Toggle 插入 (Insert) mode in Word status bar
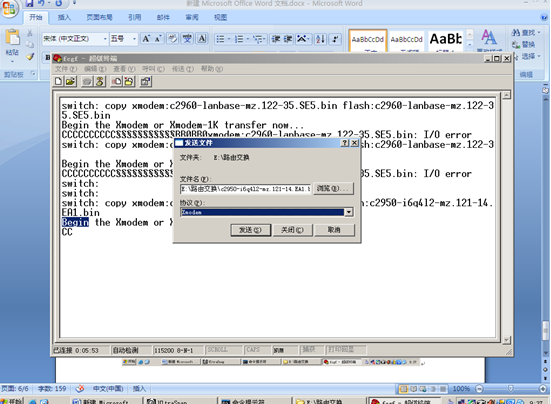The image size is (551, 404). (x=139, y=389)
